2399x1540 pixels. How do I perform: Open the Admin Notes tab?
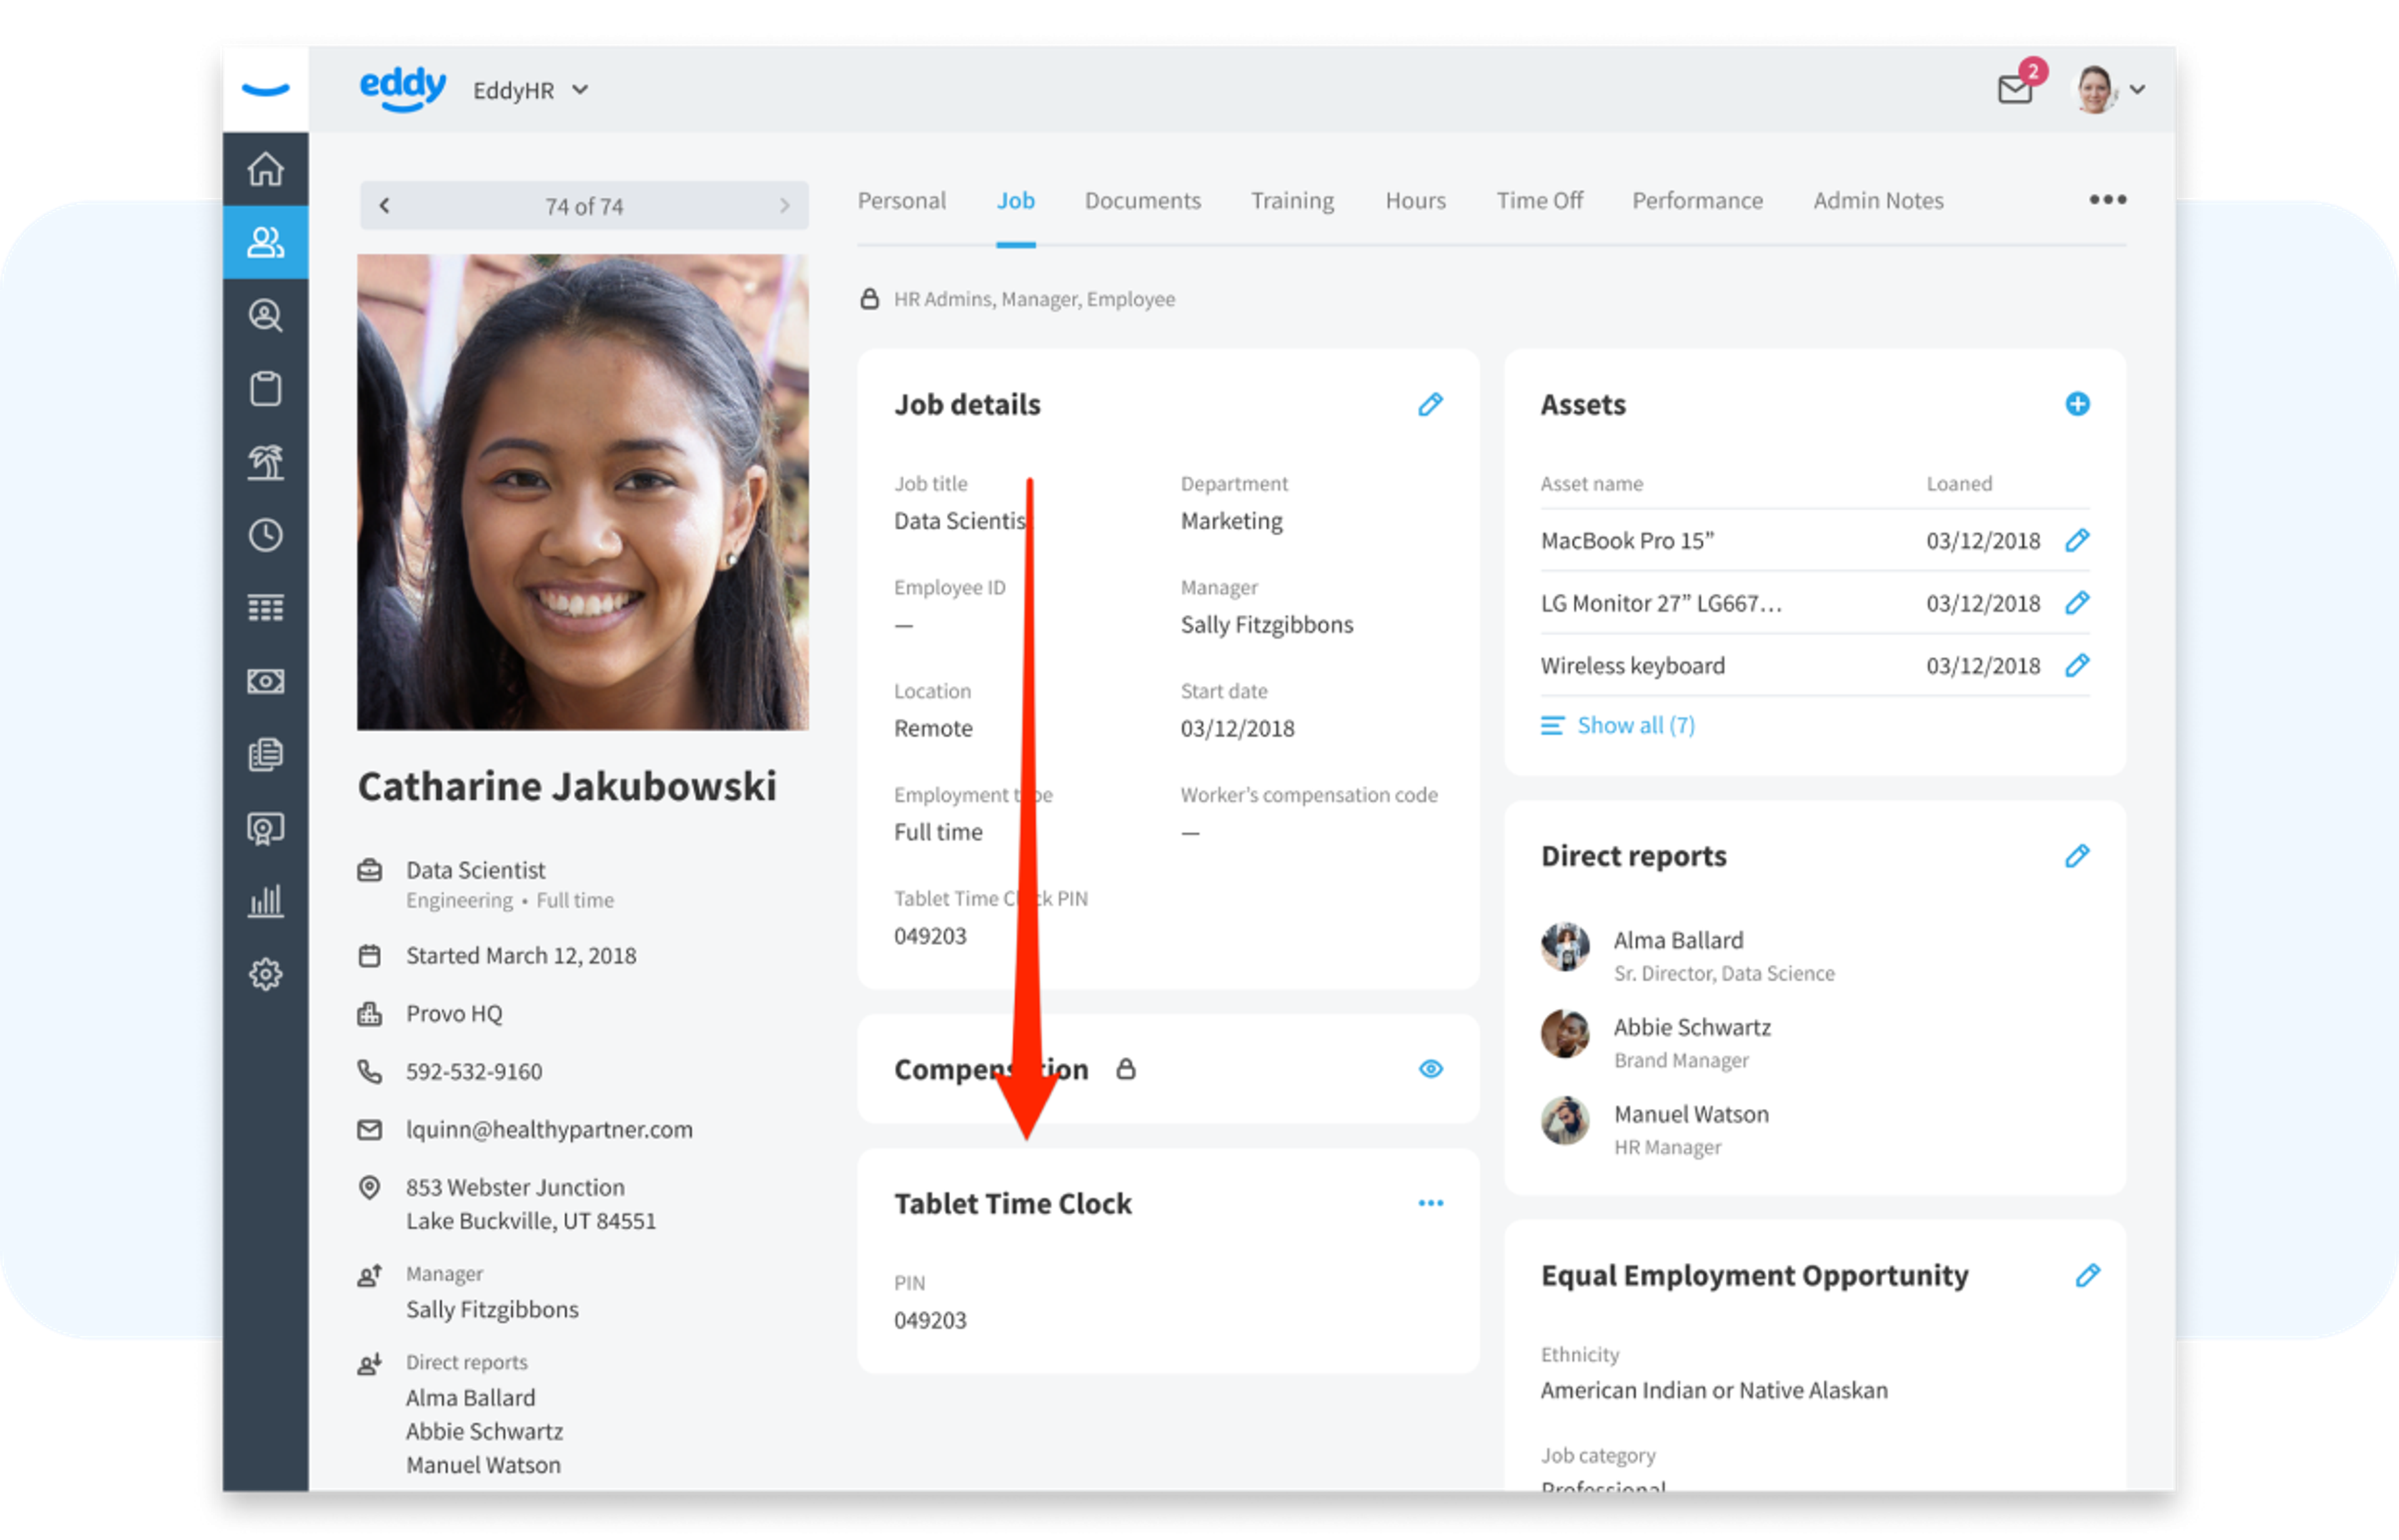coord(1878,201)
